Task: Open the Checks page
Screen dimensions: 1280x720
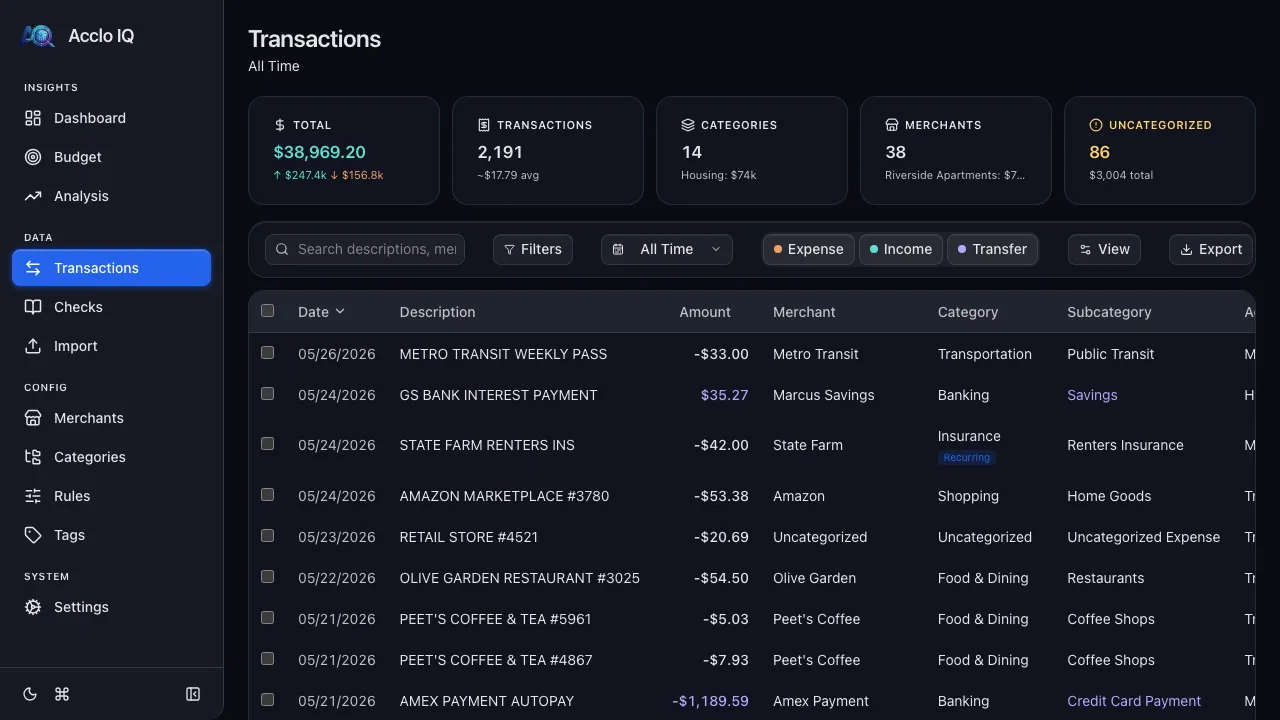Action: pyautogui.click(x=112, y=307)
